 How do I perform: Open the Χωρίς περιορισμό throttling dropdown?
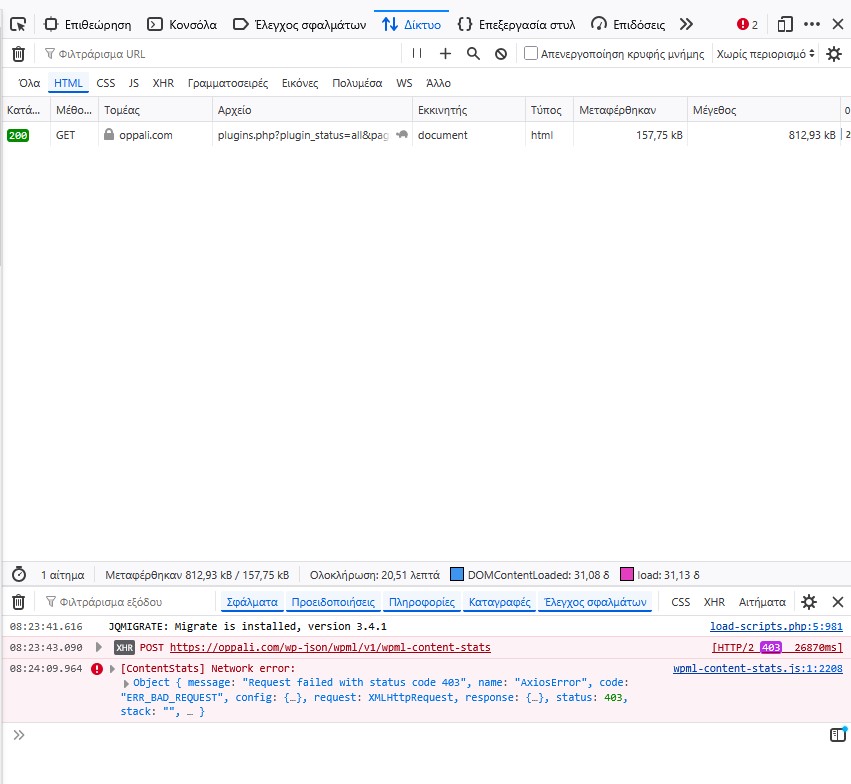coord(766,54)
